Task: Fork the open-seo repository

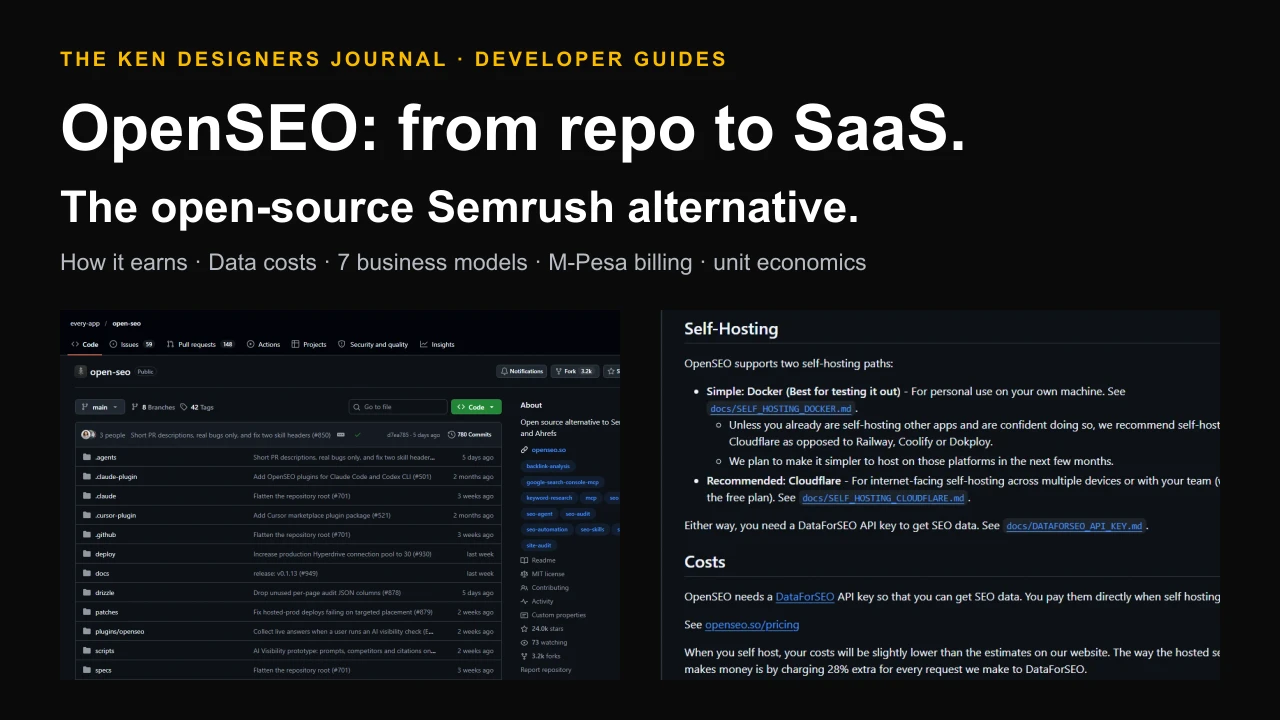Action: click(x=574, y=371)
